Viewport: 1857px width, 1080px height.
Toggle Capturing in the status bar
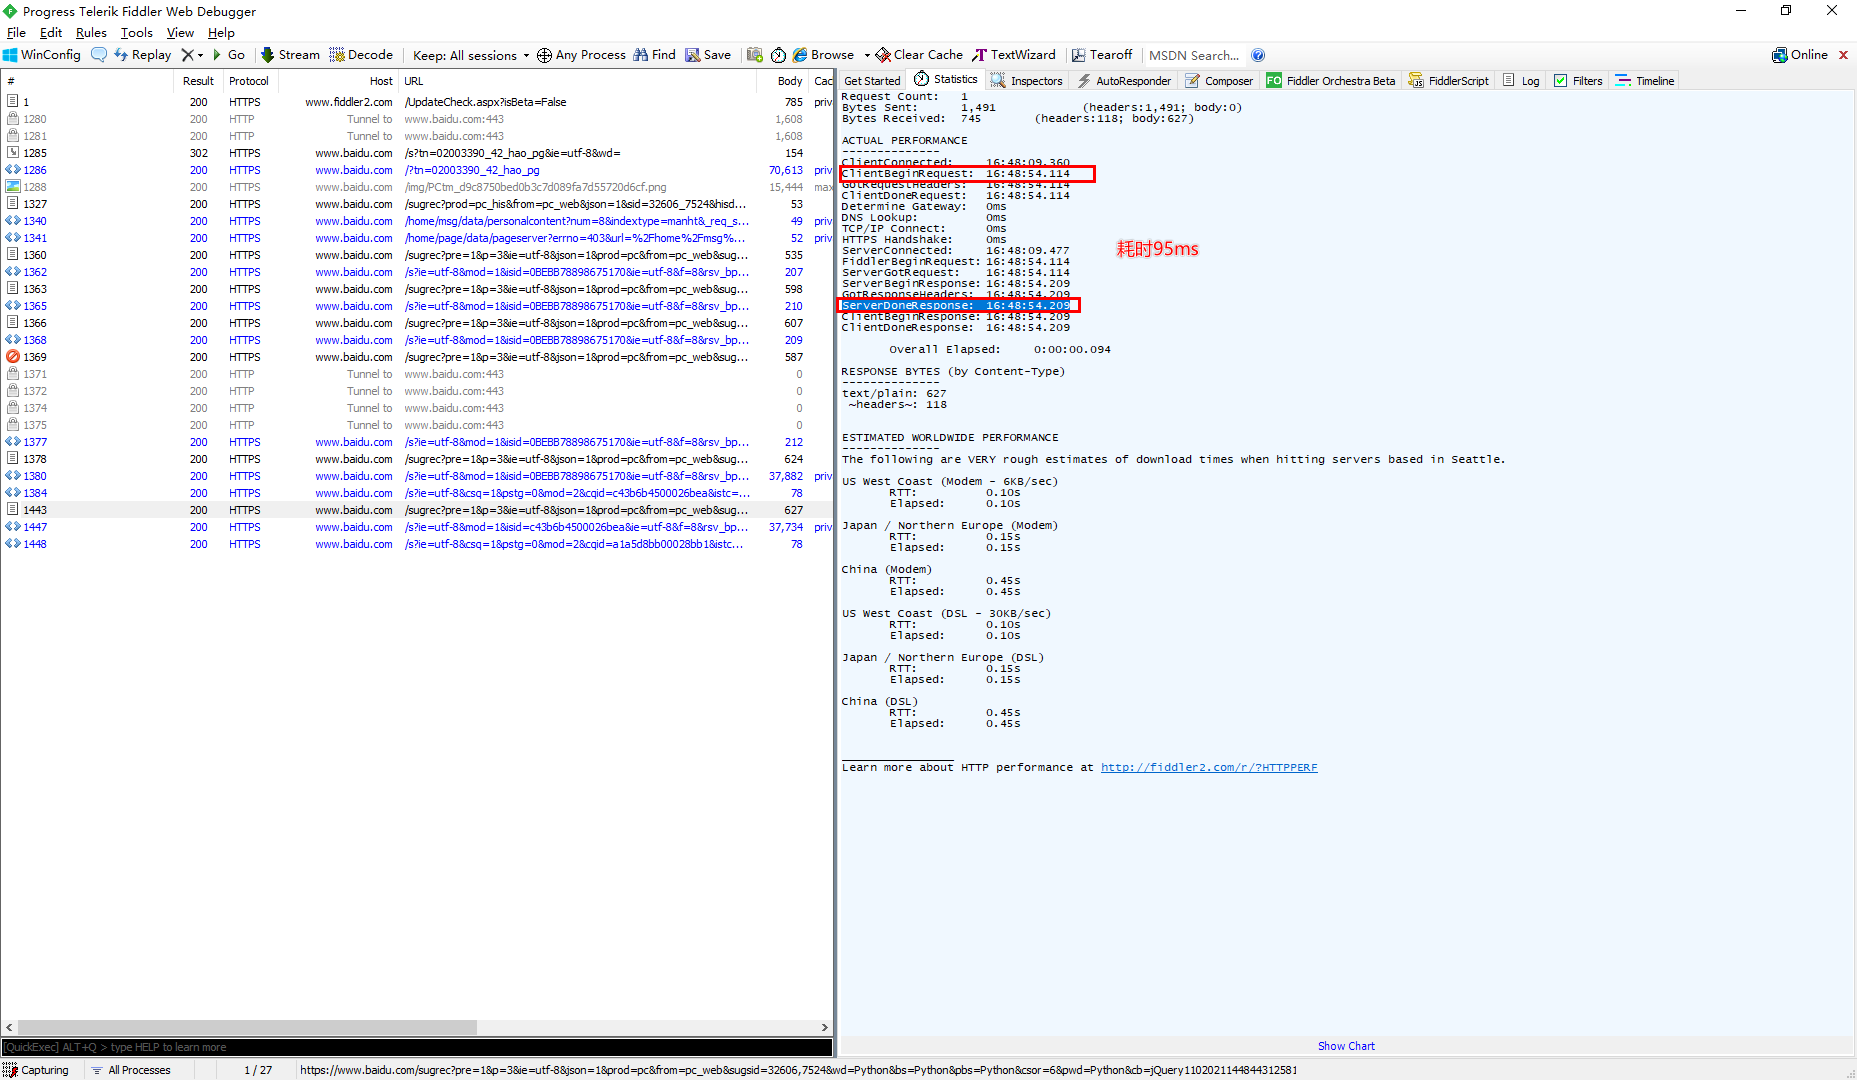pos(37,1070)
